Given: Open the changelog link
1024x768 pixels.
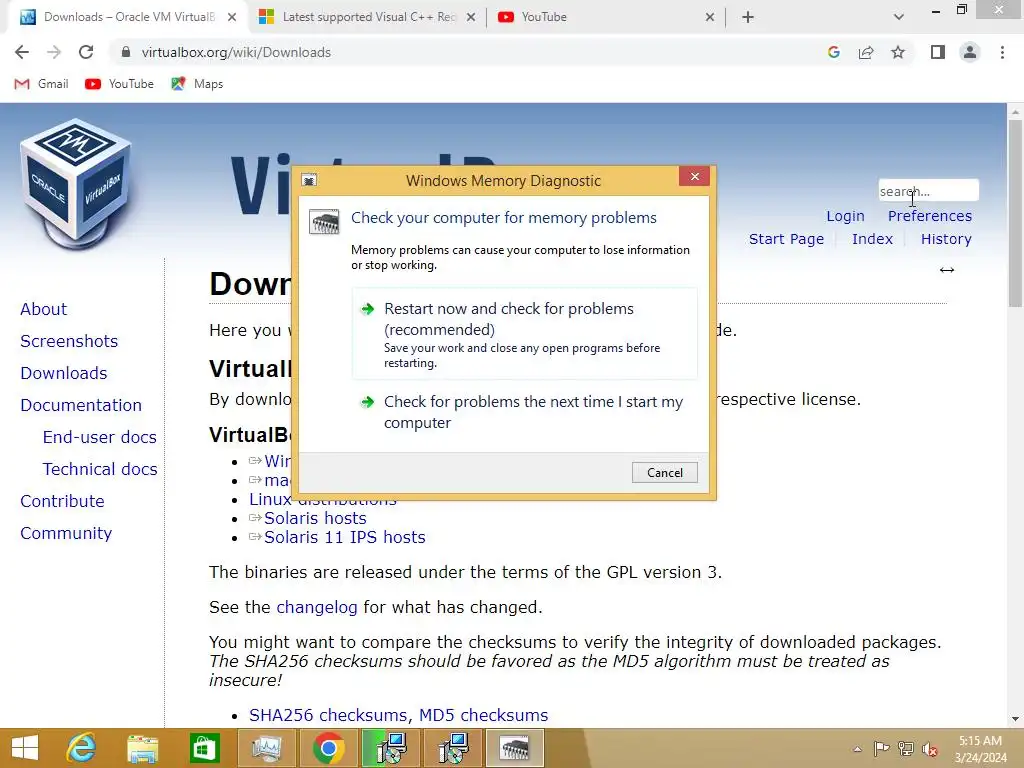Looking at the screenshot, I should (x=317, y=607).
